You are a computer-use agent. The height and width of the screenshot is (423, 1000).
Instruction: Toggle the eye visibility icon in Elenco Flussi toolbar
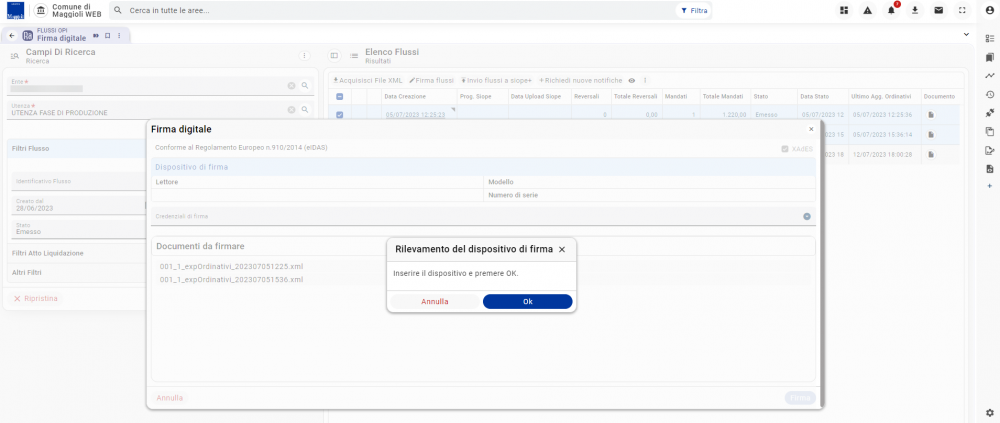tap(632, 80)
